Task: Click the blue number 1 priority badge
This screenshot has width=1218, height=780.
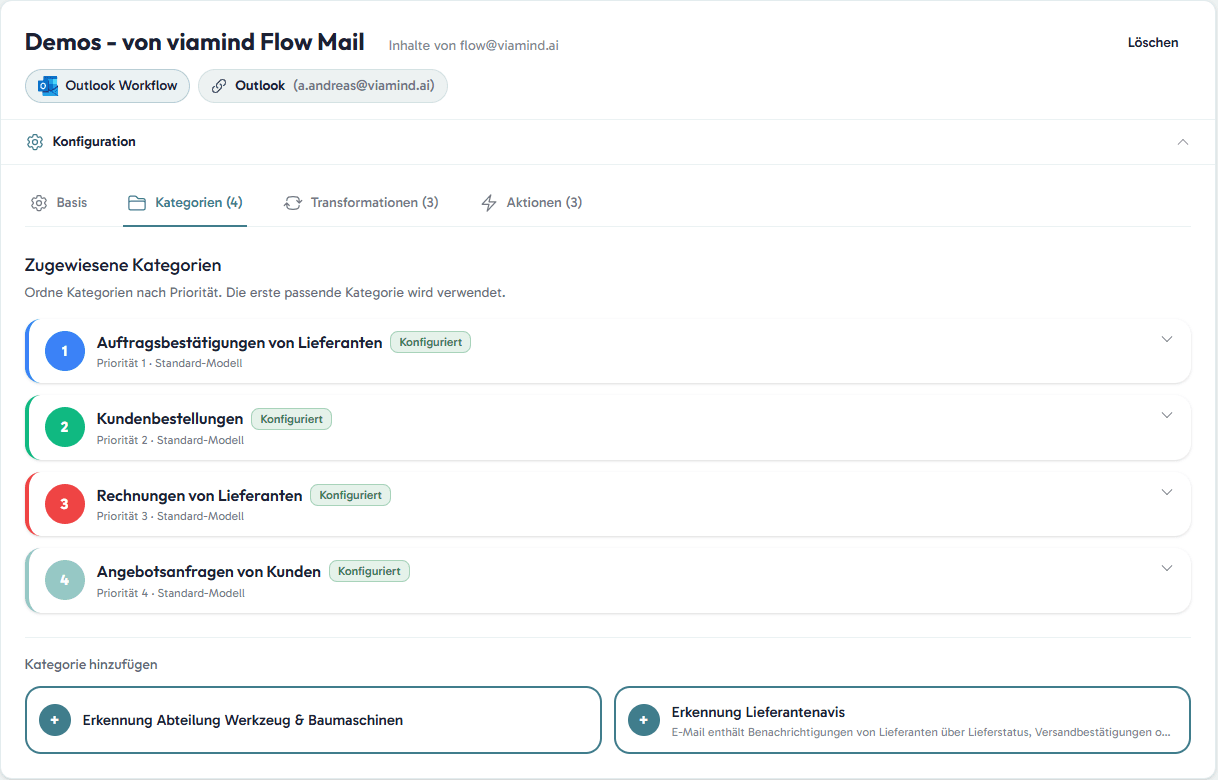Action: pos(65,351)
